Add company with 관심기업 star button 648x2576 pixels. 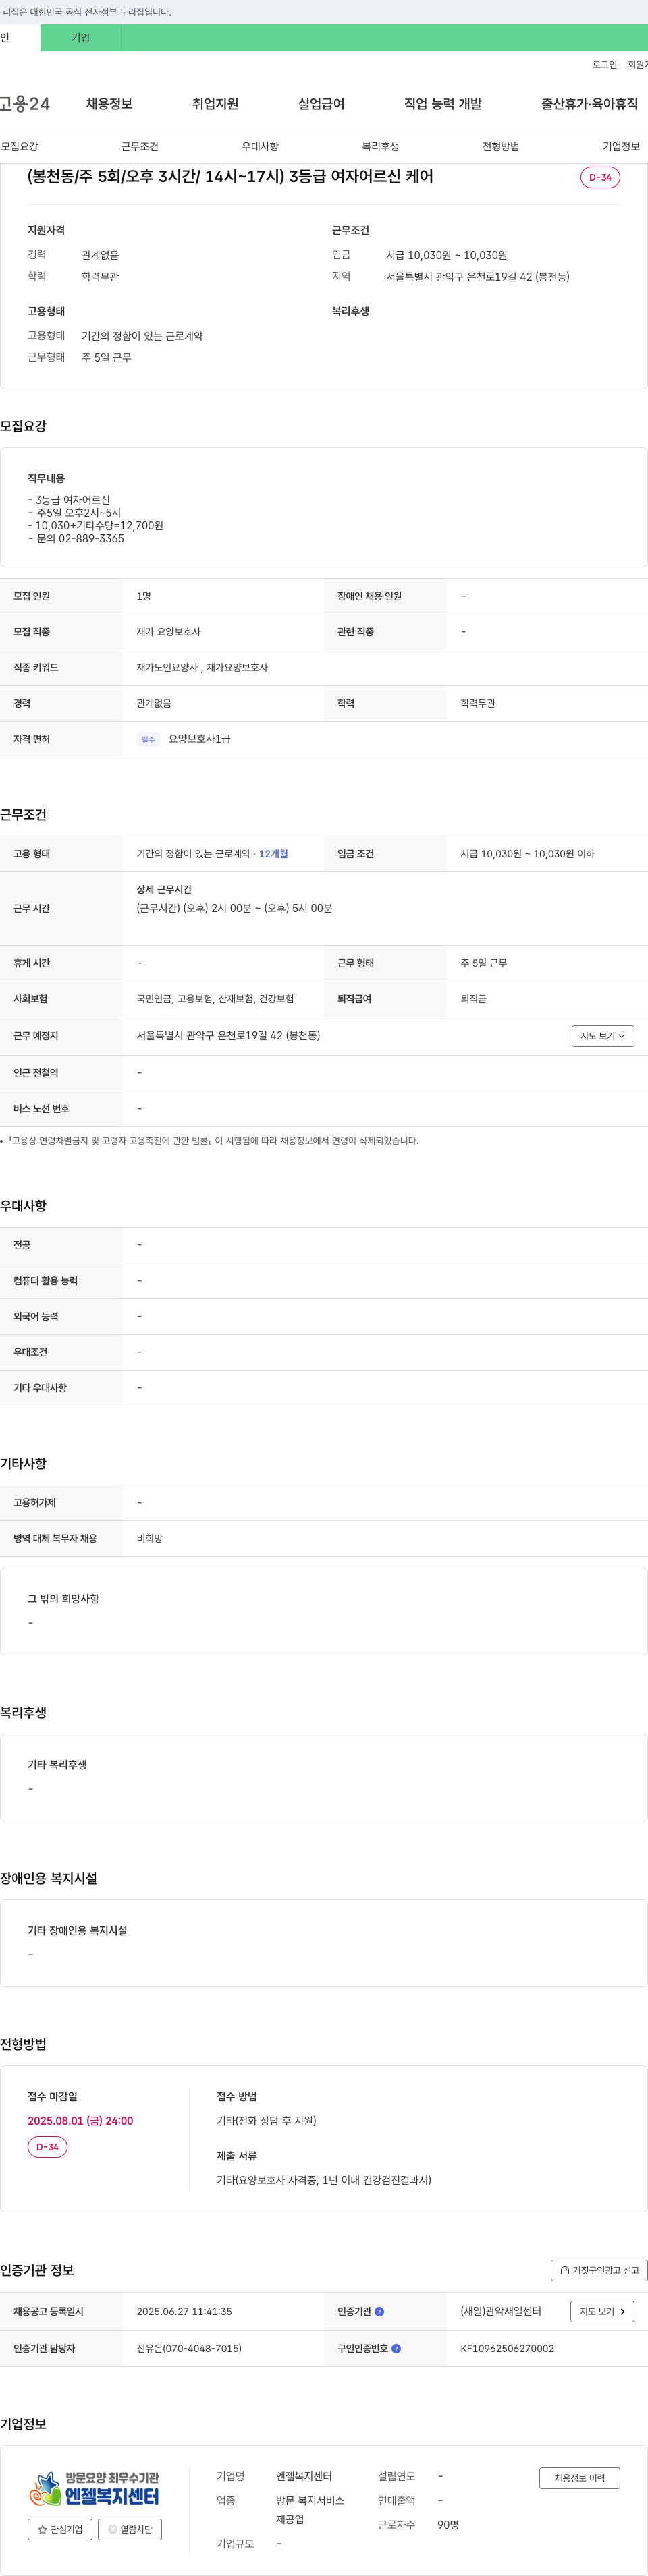60,2529
